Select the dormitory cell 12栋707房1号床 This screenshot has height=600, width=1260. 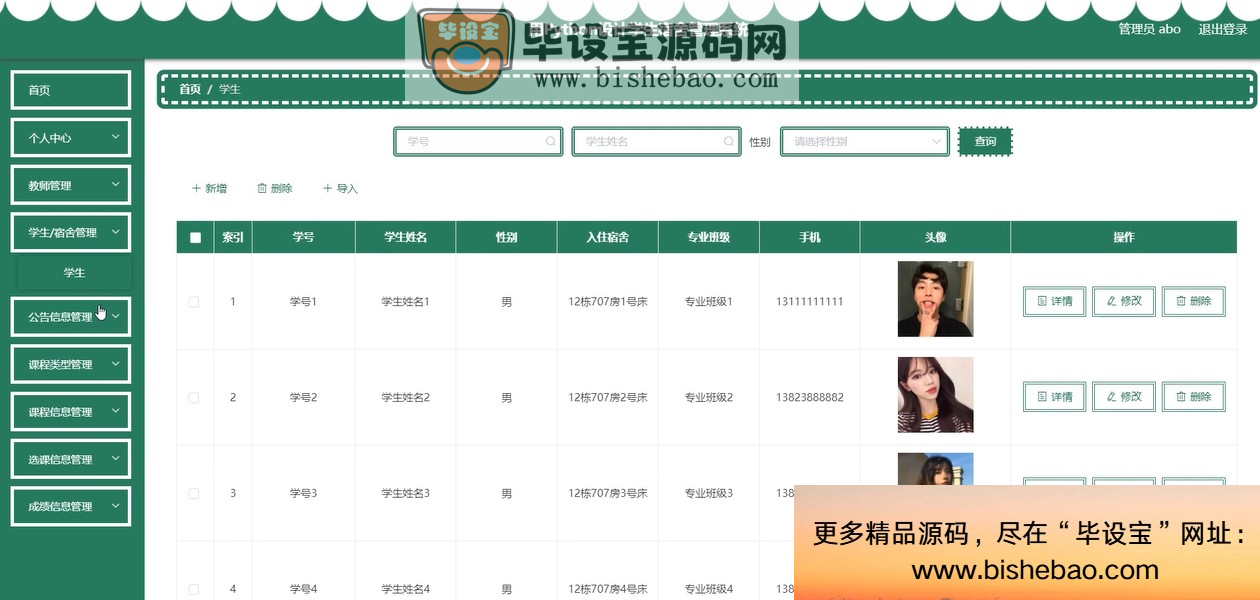608,301
